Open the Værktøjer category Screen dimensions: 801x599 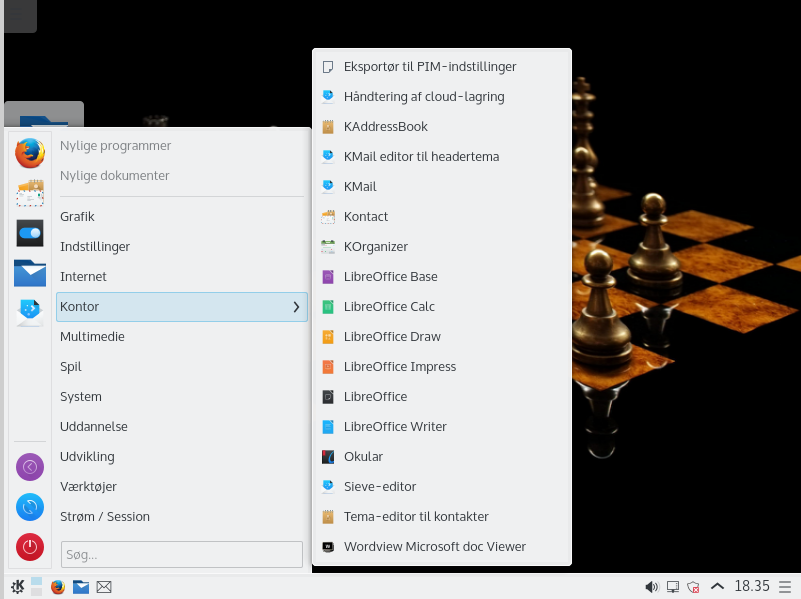pyautogui.click(x=182, y=487)
